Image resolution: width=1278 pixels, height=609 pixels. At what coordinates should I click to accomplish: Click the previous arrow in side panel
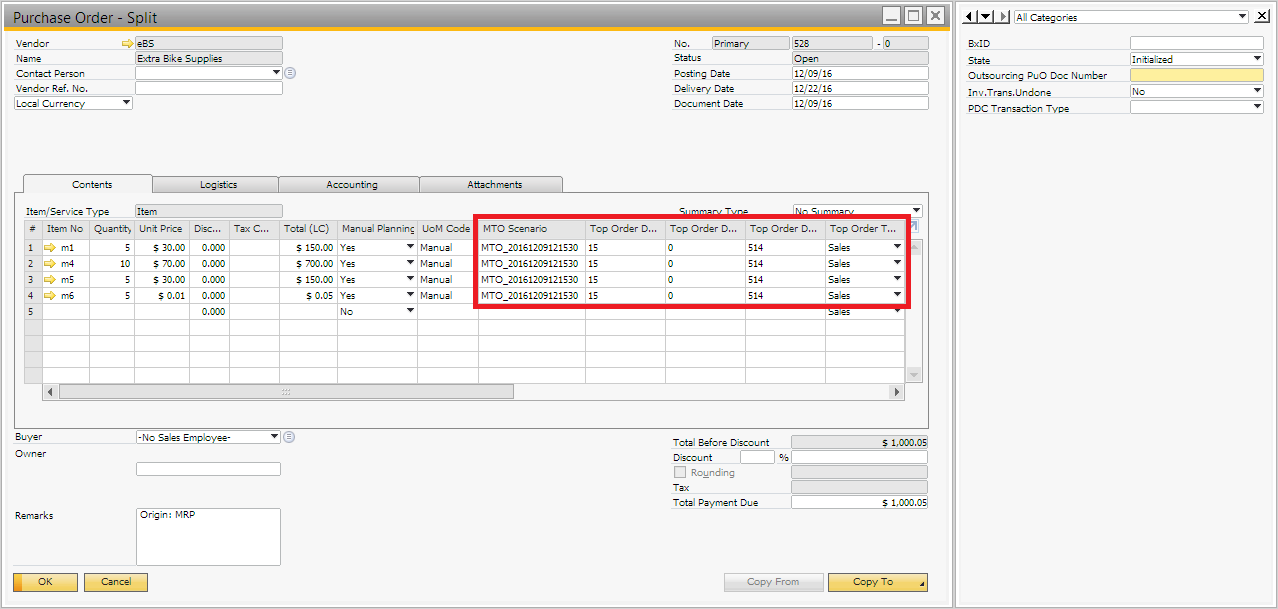click(970, 17)
